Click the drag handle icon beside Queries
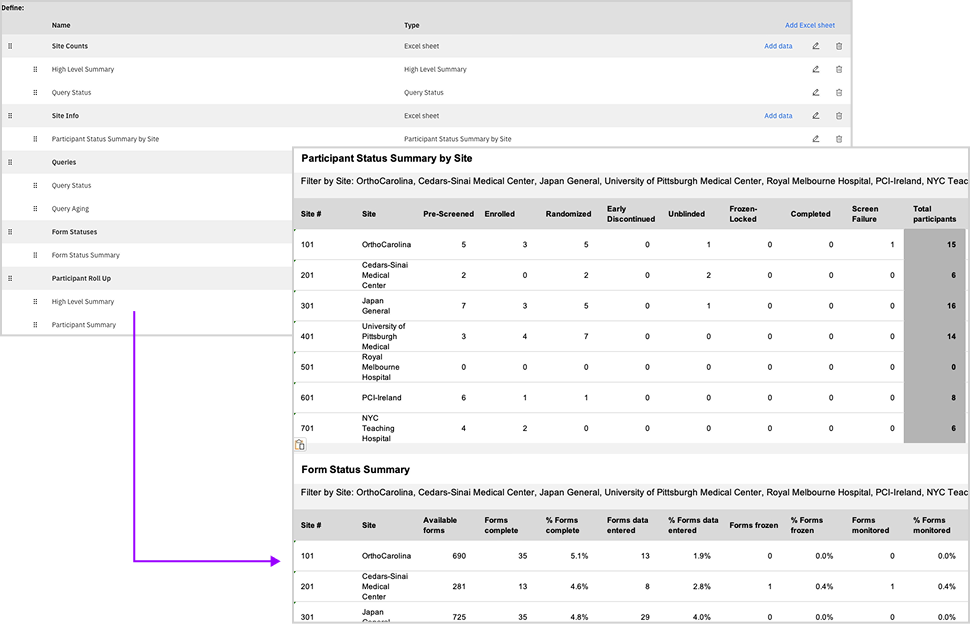Image resolution: width=970 pixels, height=628 pixels. coord(9,162)
